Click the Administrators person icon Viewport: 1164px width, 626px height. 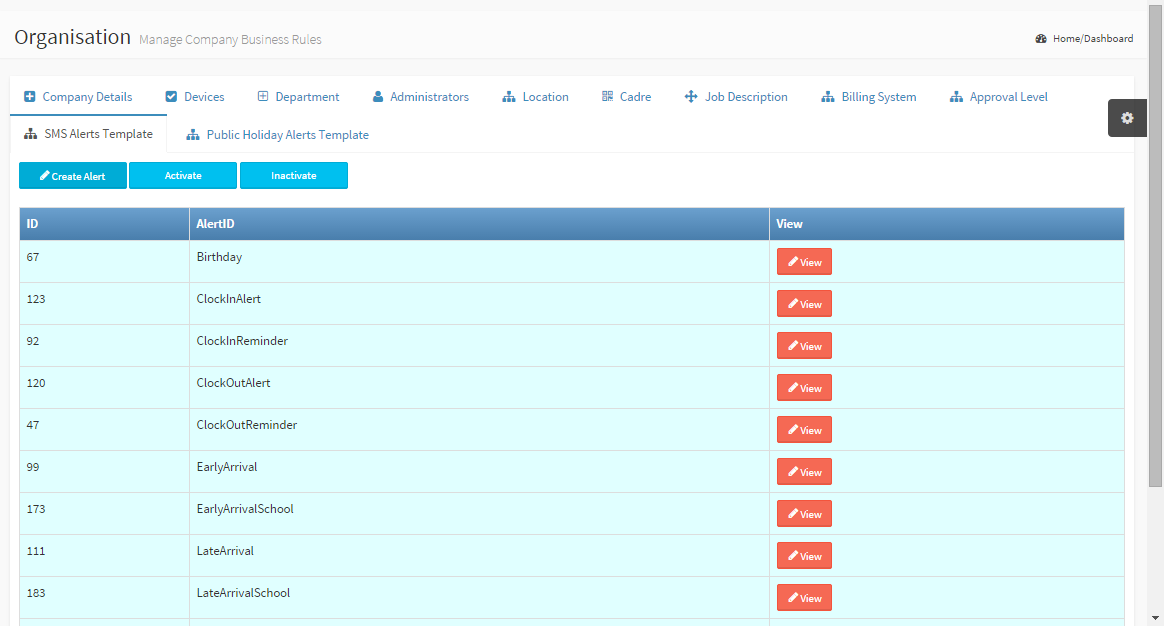[378, 97]
